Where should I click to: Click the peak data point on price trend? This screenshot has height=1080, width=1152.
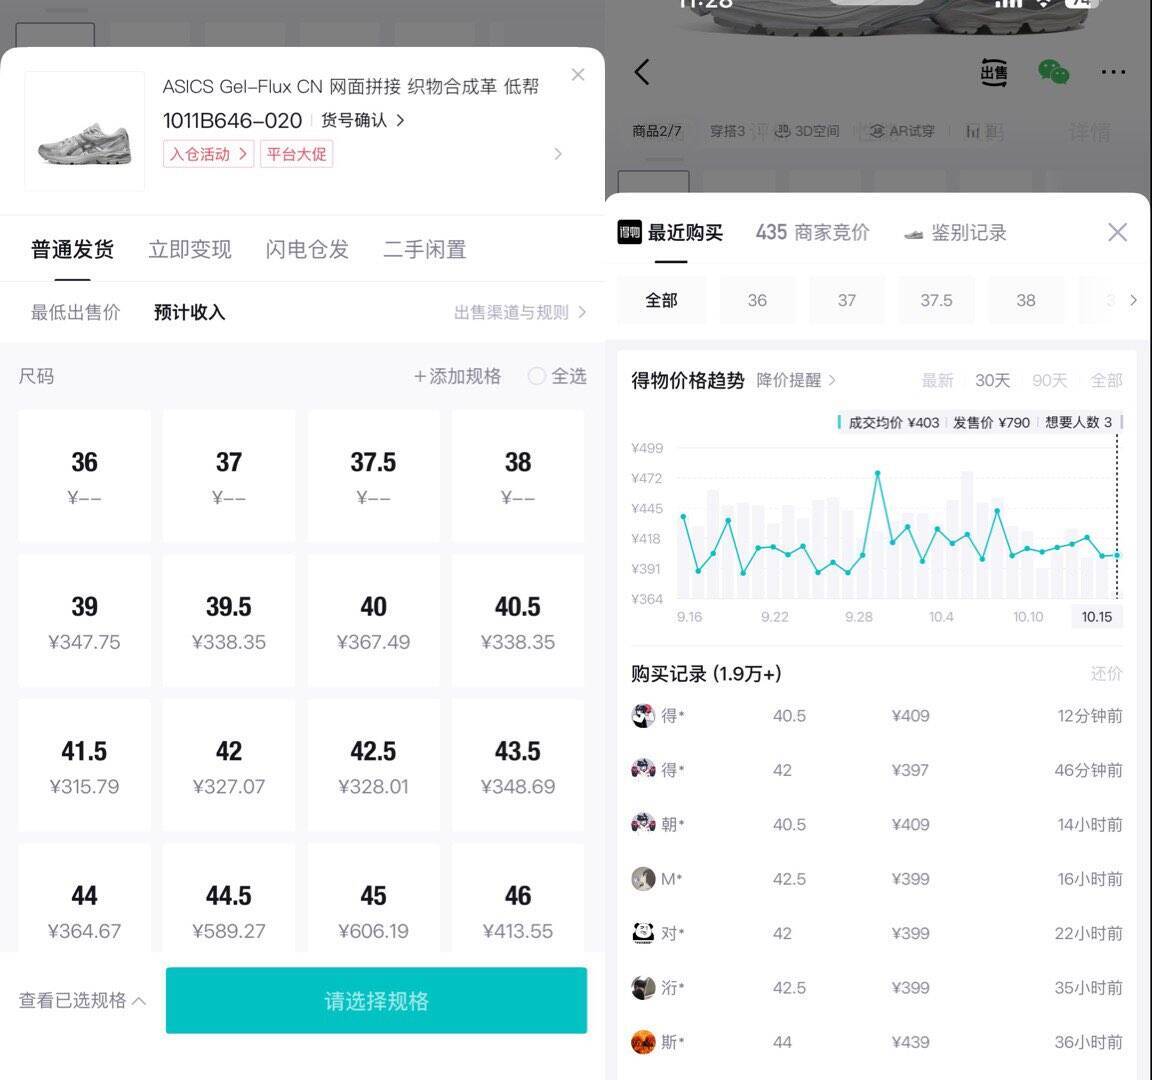click(x=877, y=473)
